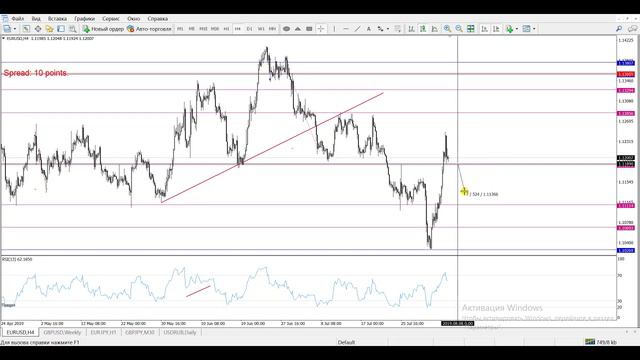Image resolution: width=640 pixels, height=360 pixels.
Task: Create a new chart window
Action: pyautogui.click(x=7, y=29)
